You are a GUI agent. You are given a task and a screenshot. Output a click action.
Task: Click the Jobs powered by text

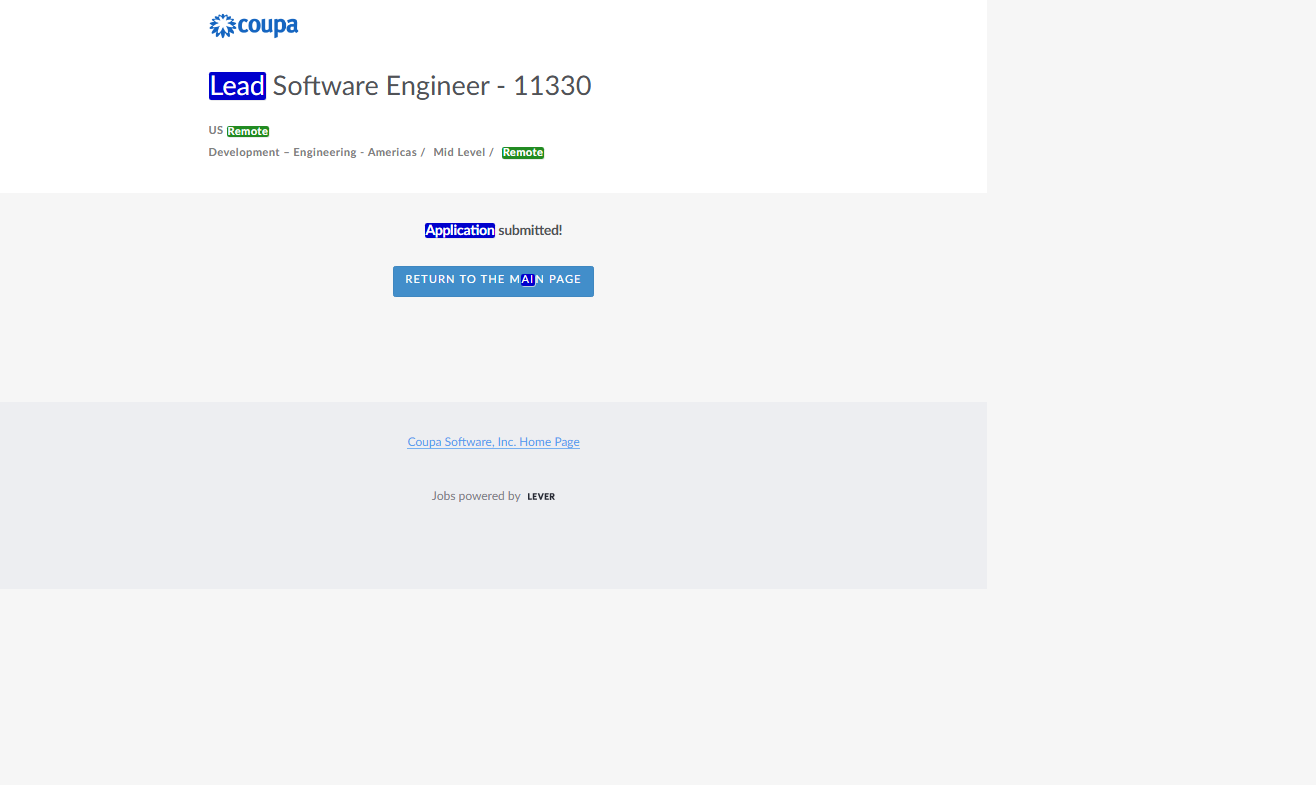[x=476, y=496]
